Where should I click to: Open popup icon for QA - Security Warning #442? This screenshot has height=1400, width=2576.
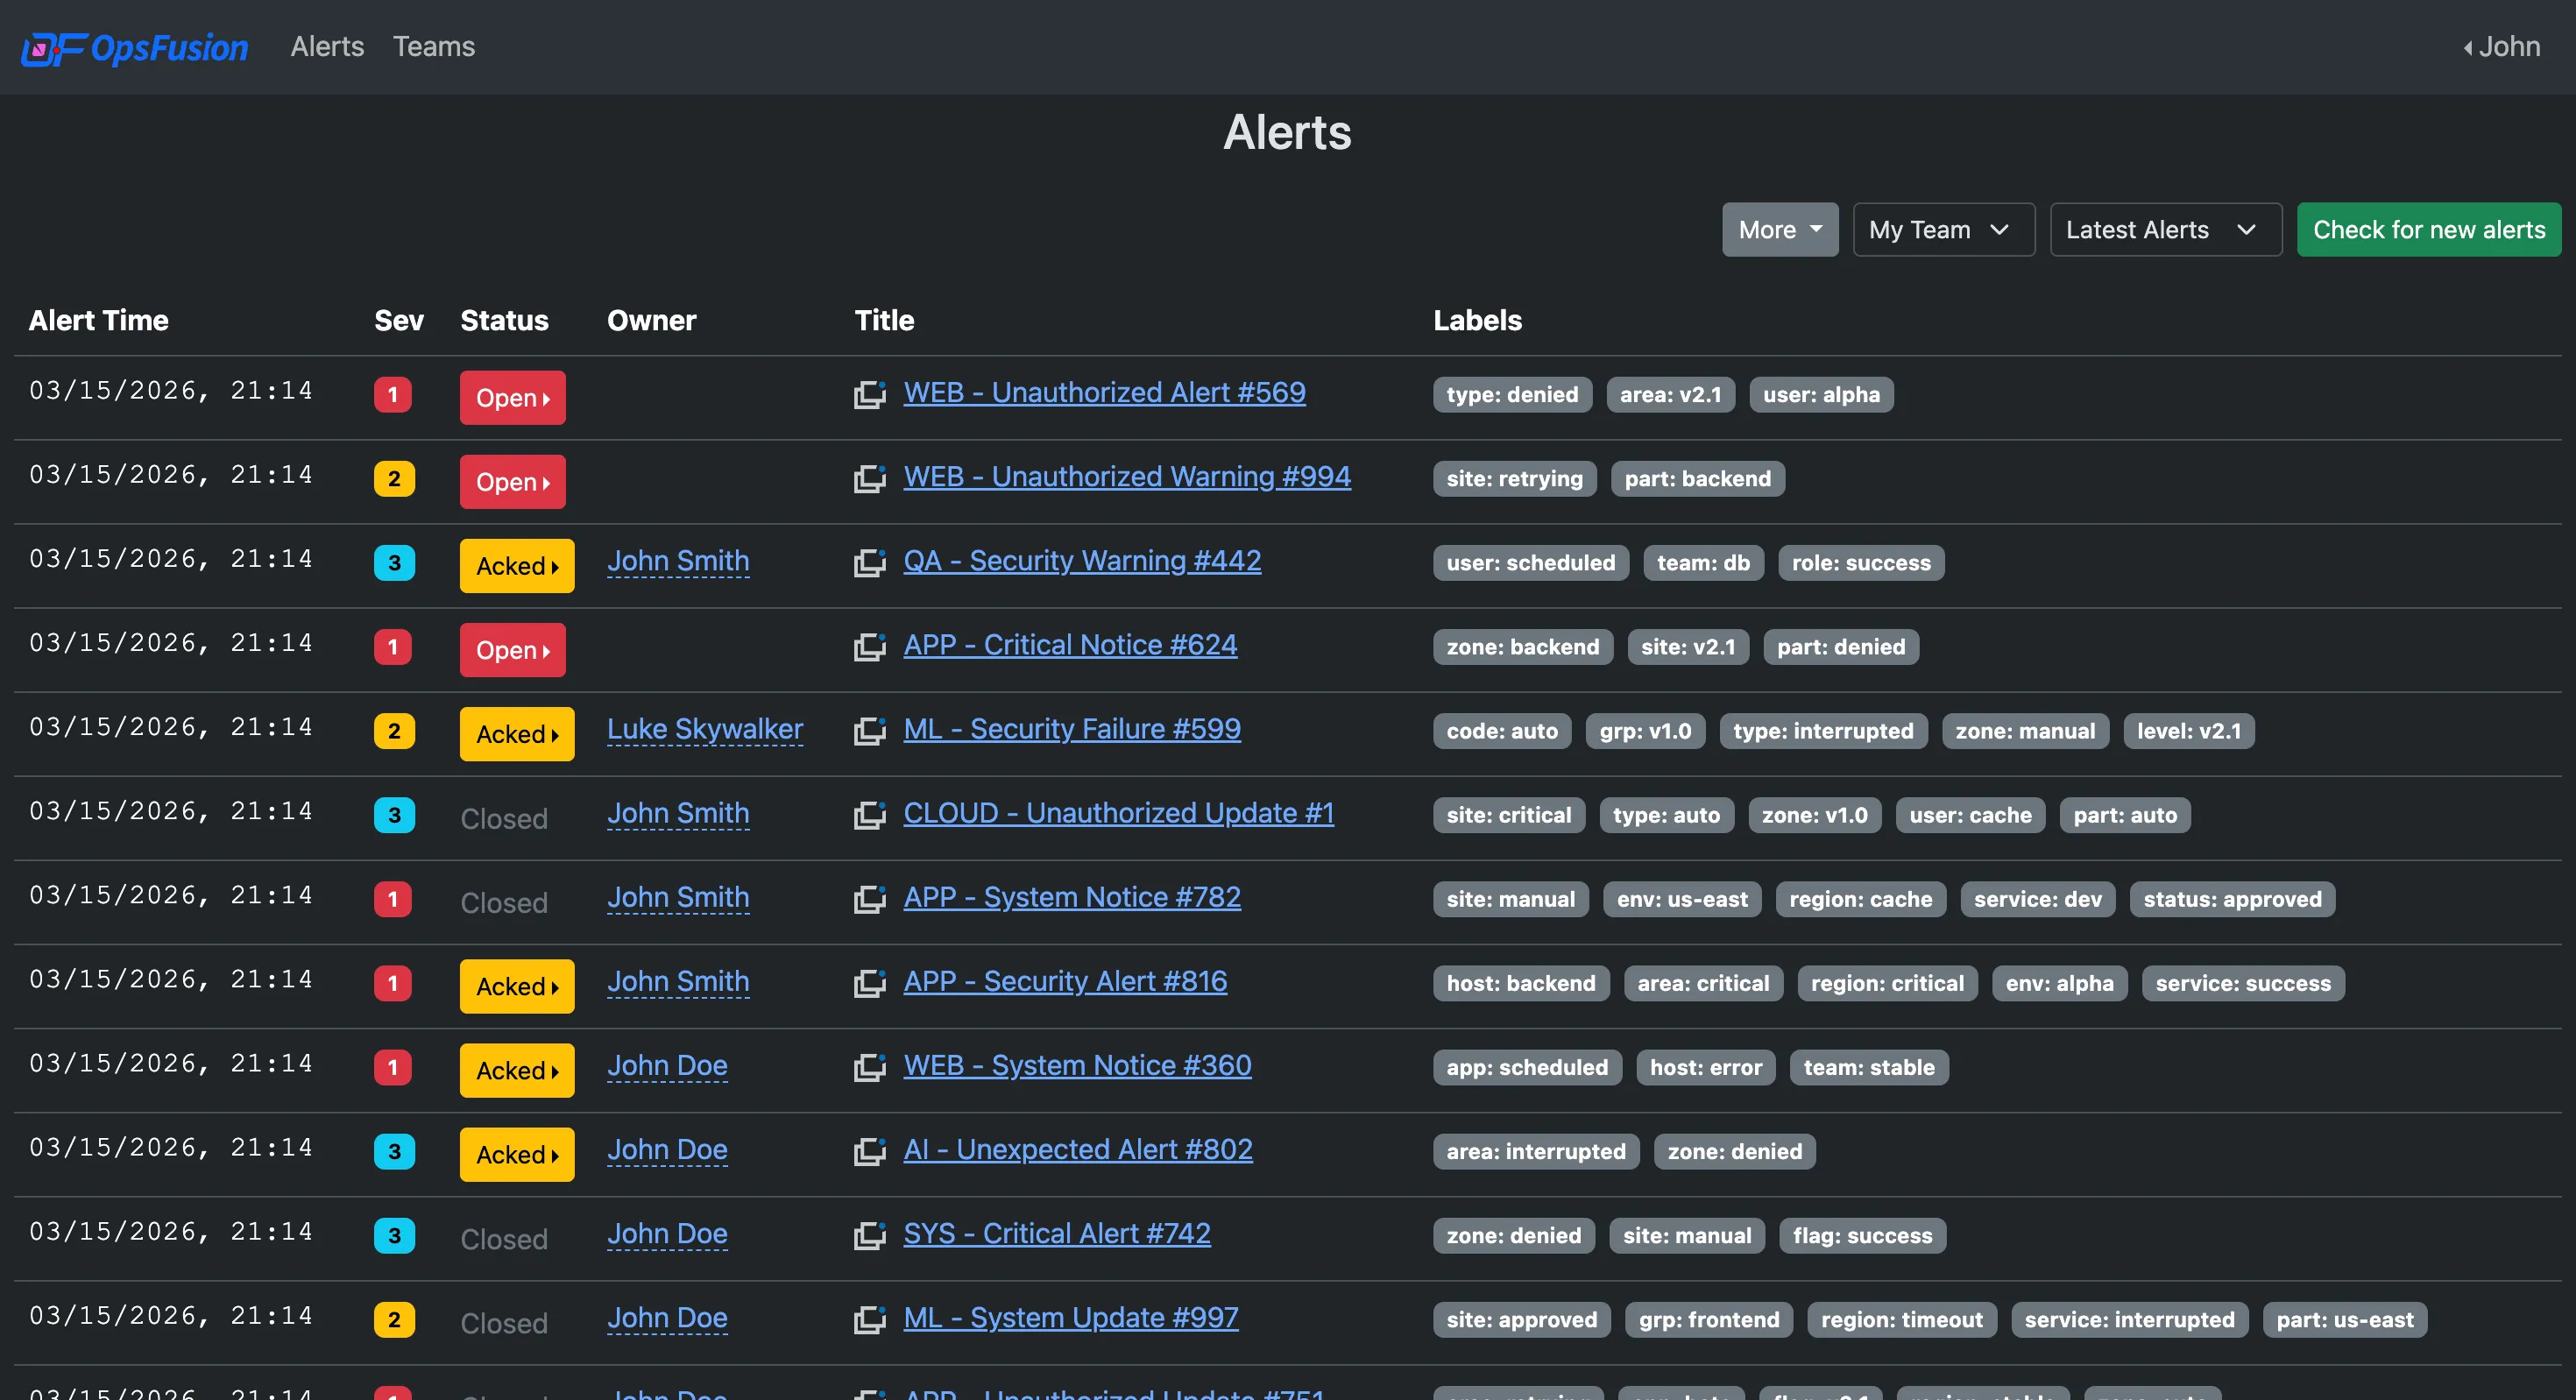tap(870, 562)
